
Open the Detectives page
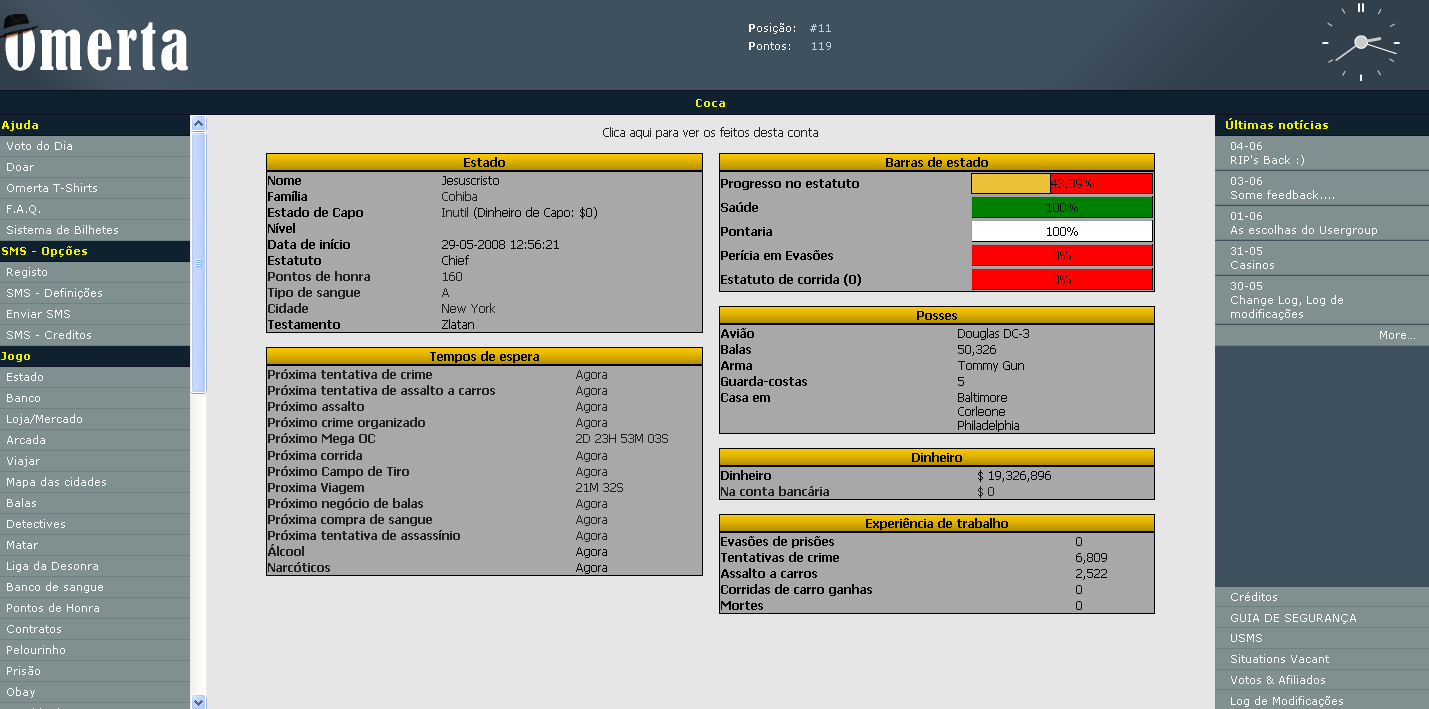click(x=36, y=524)
